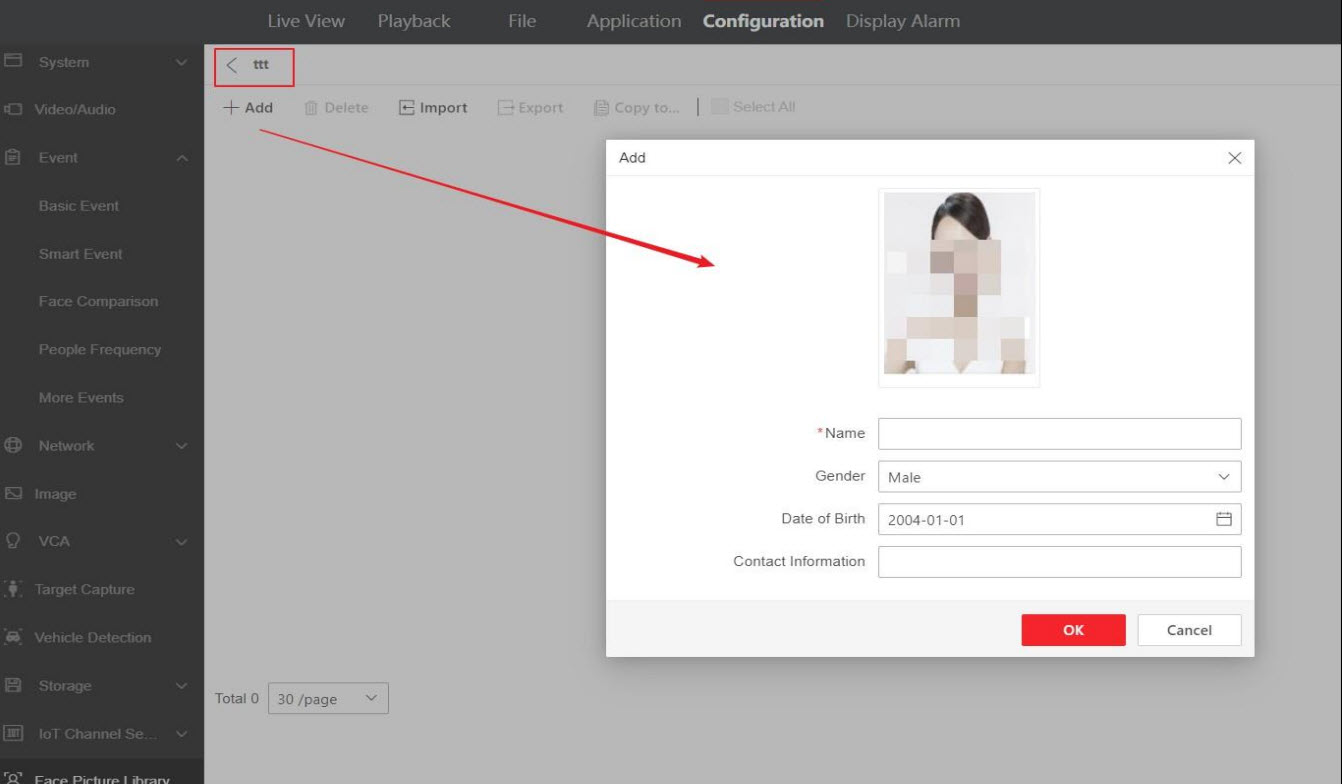Open Target Capture in sidebar

(x=85, y=589)
